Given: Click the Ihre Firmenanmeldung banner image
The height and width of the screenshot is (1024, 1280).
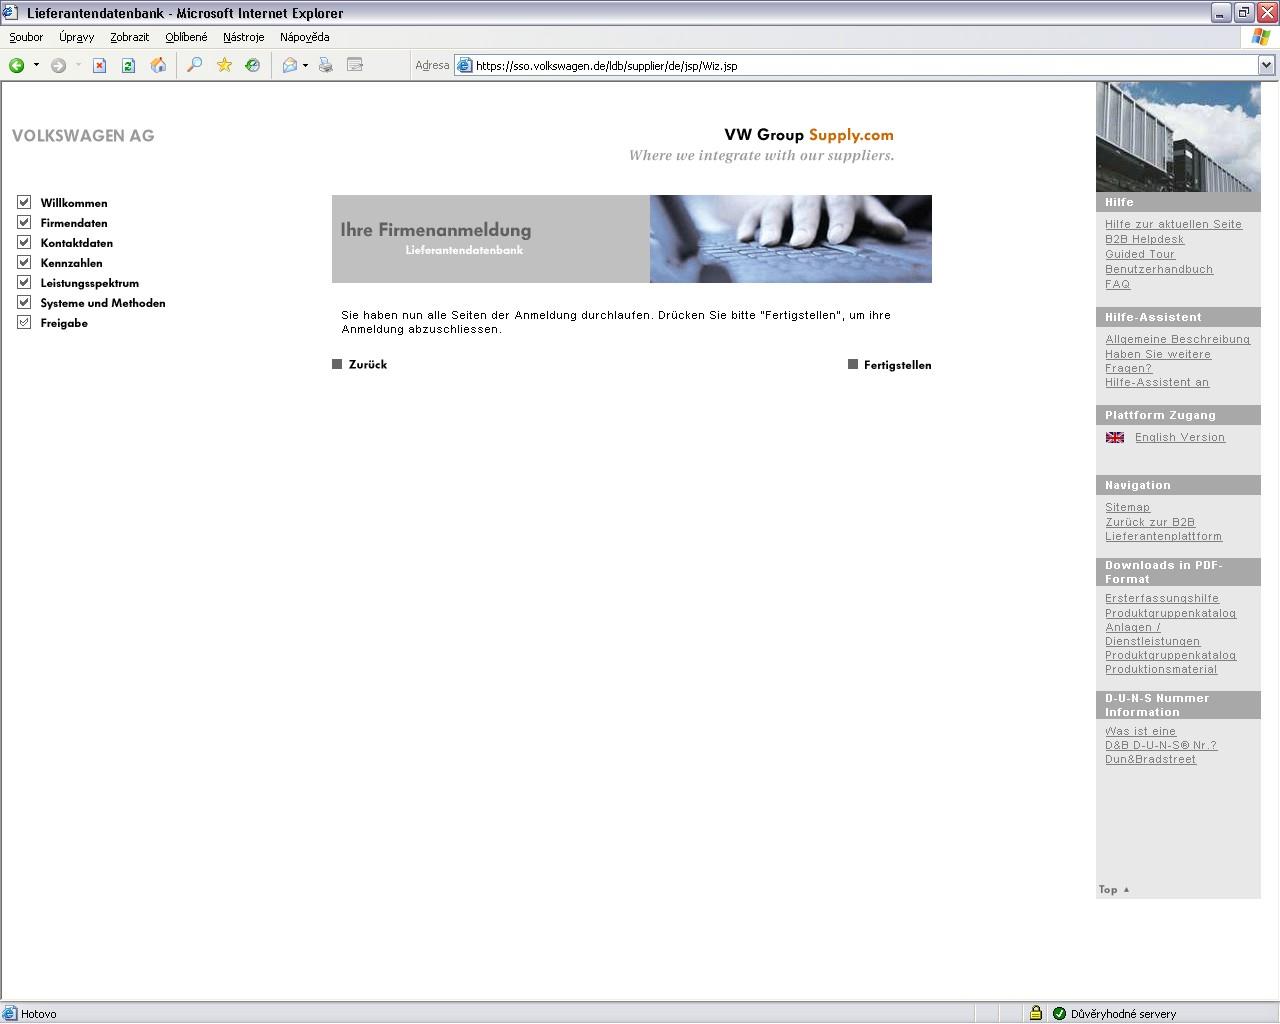Looking at the screenshot, I should [x=632, y=239].
